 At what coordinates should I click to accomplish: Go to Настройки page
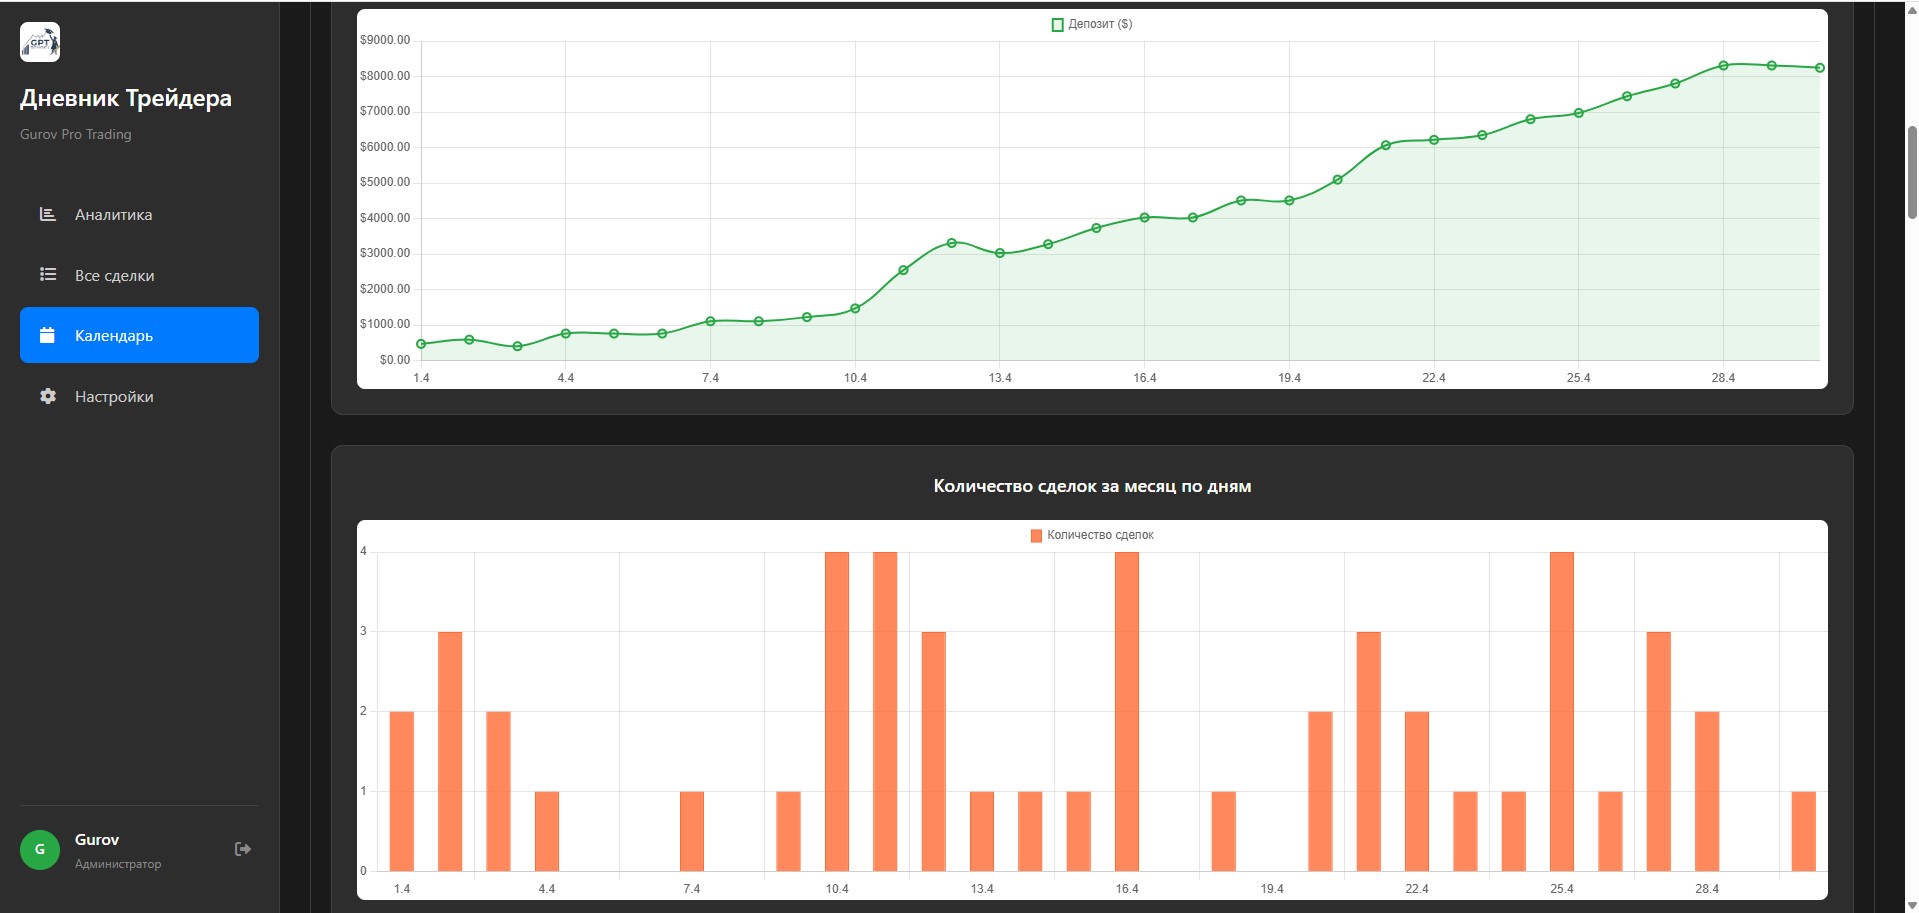pos(114,397)
